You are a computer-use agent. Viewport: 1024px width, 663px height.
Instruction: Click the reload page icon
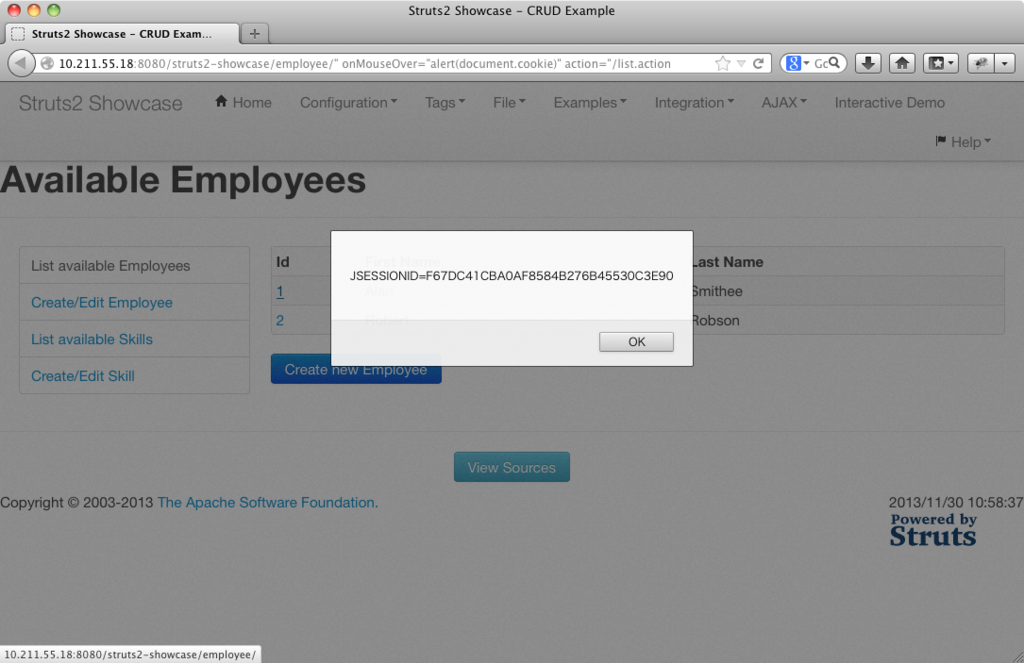click(x=758, y=63)
